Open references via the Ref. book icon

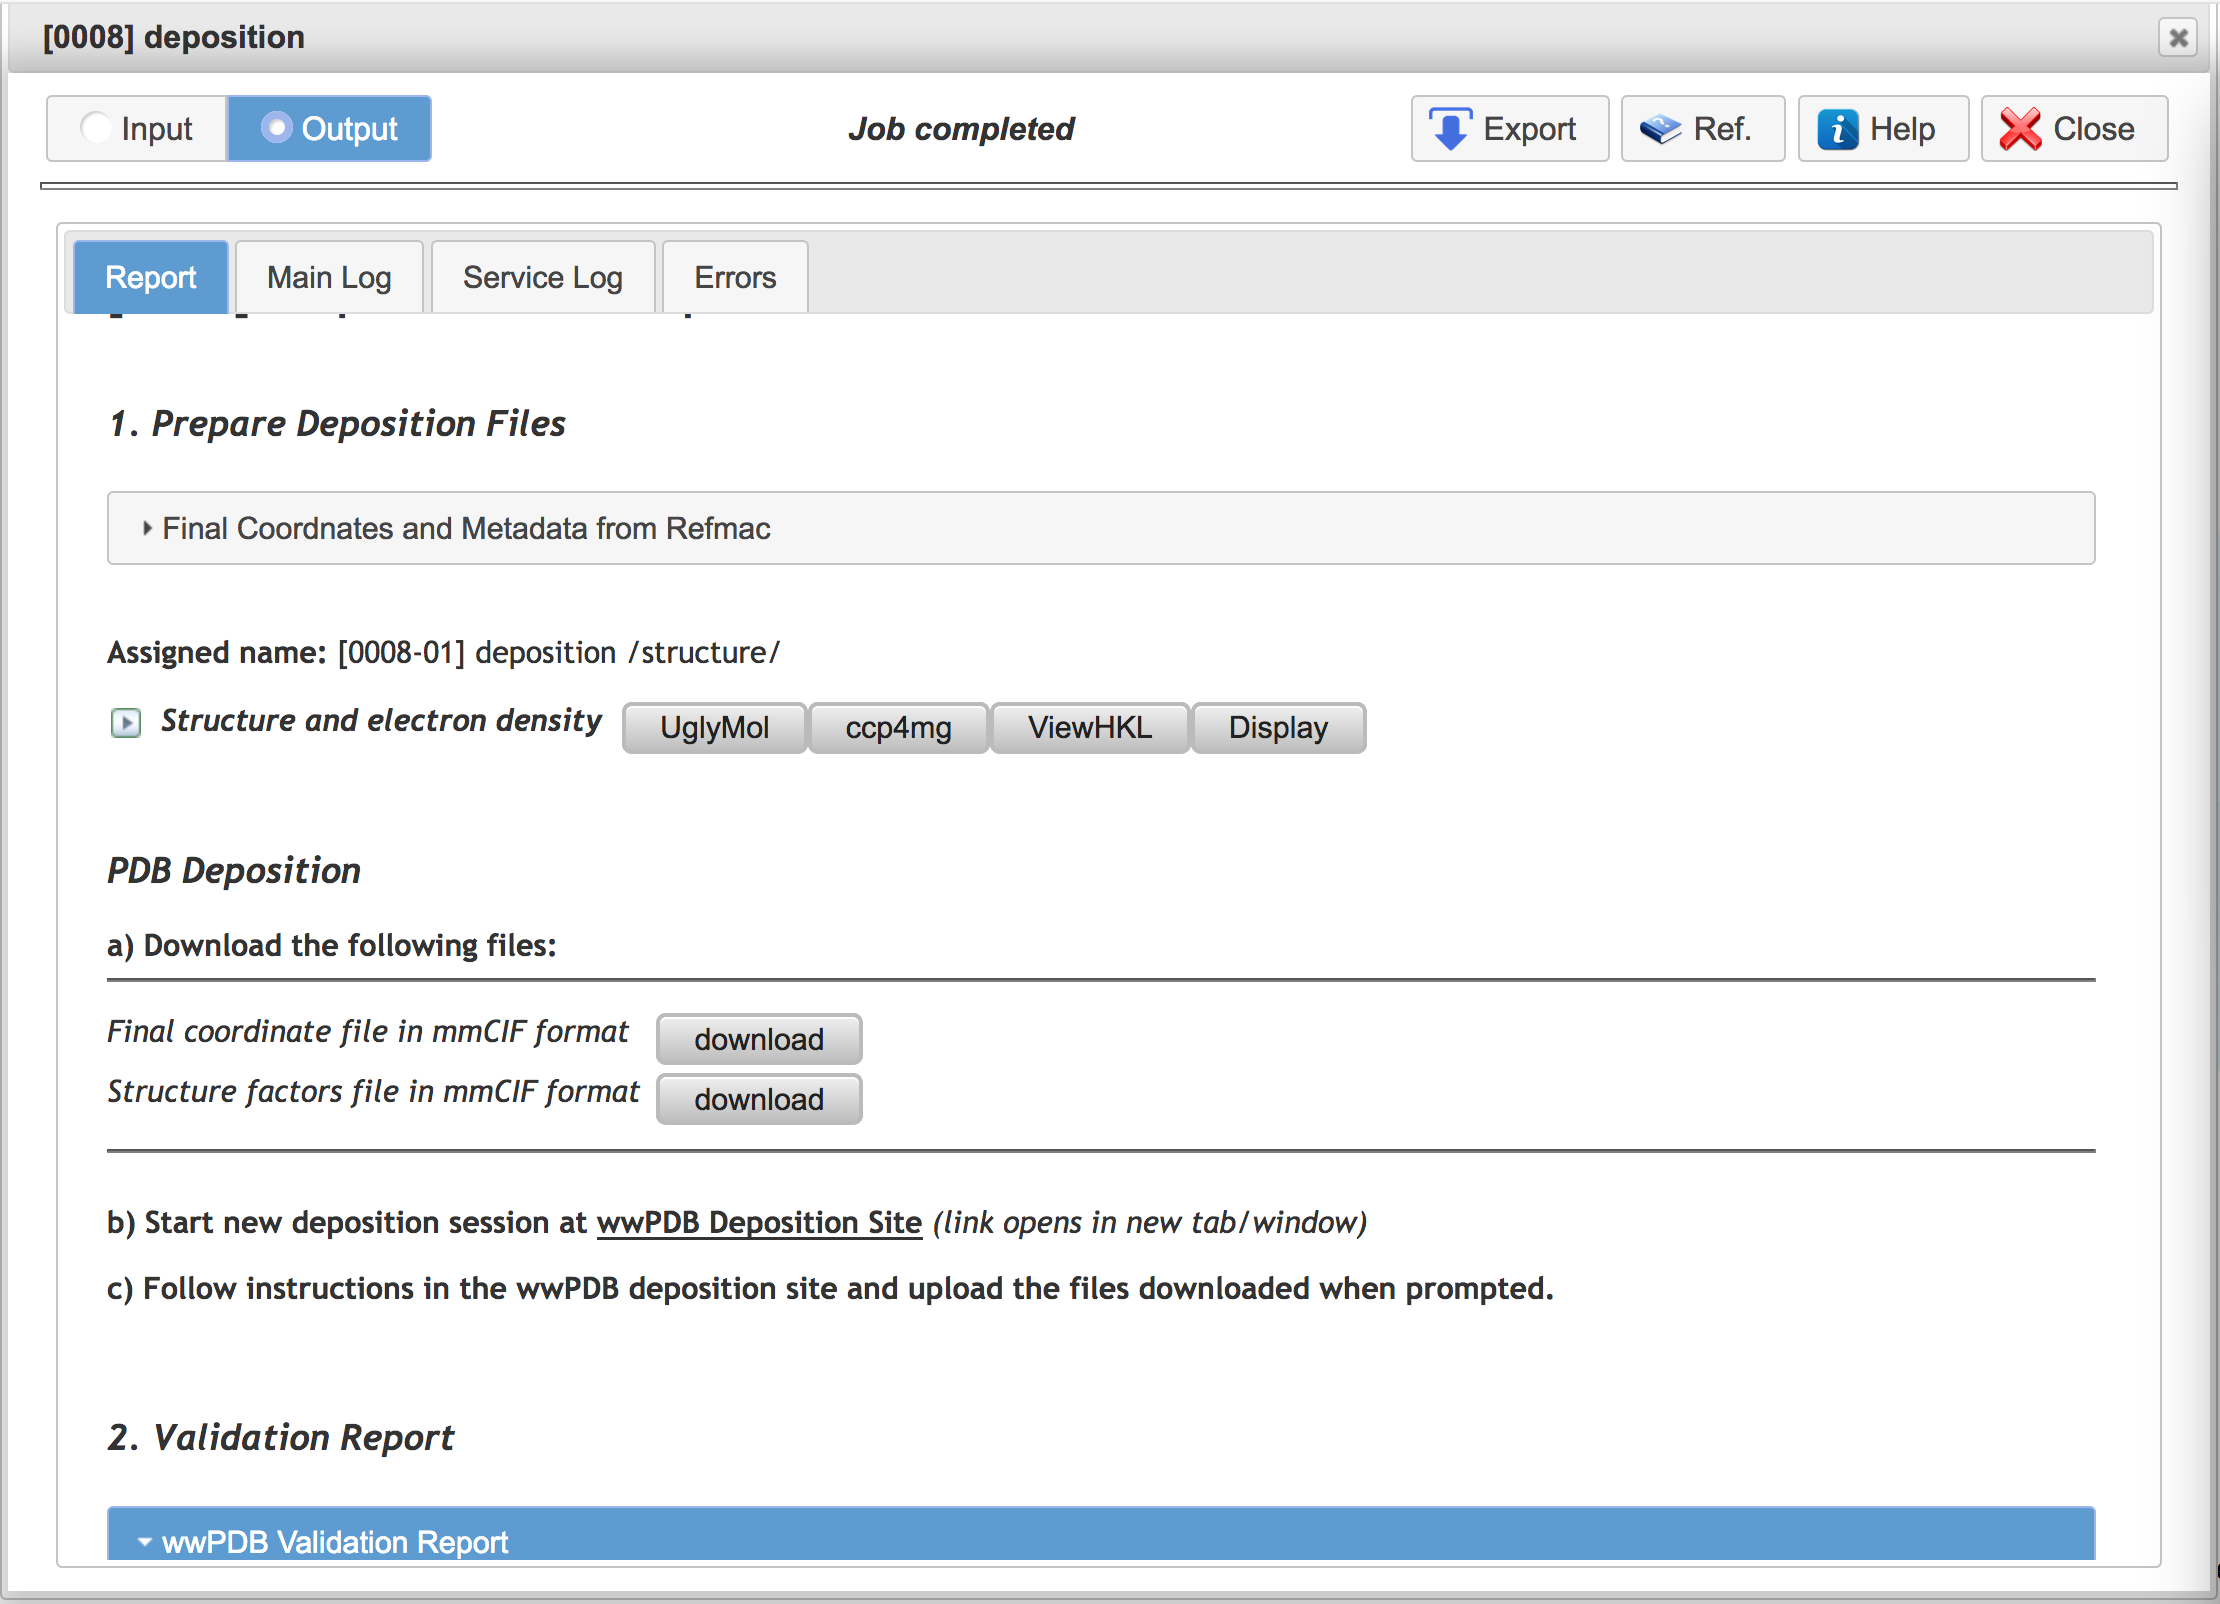[1660, 129]
